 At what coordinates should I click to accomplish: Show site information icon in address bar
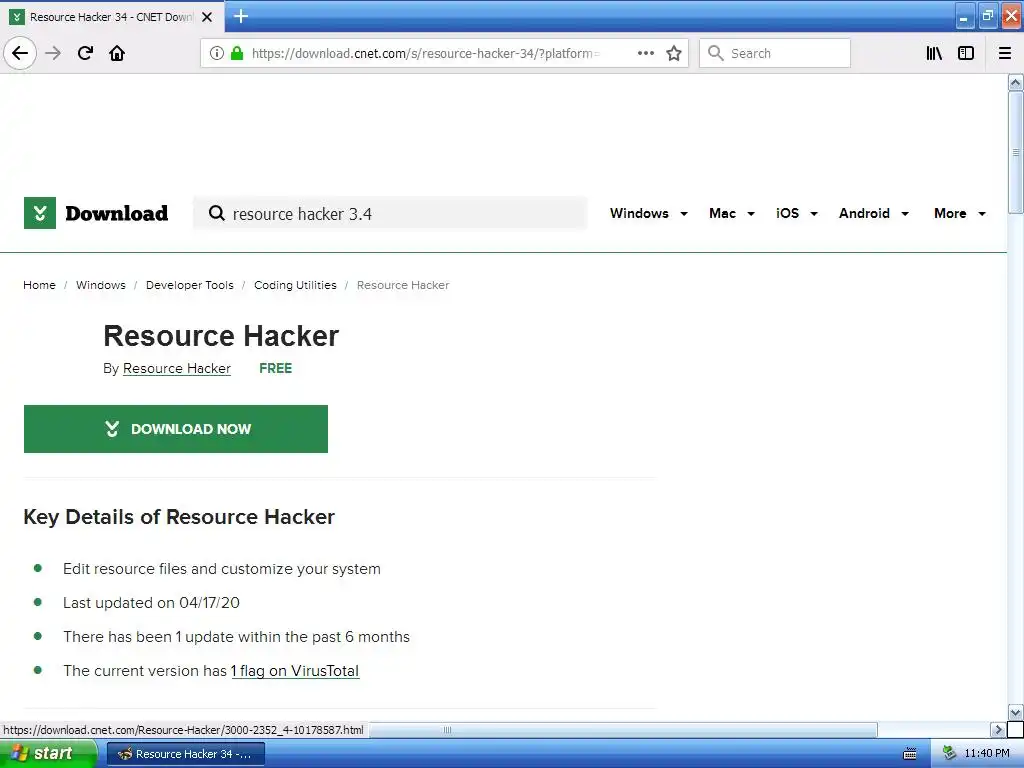[x=217, y=53]
